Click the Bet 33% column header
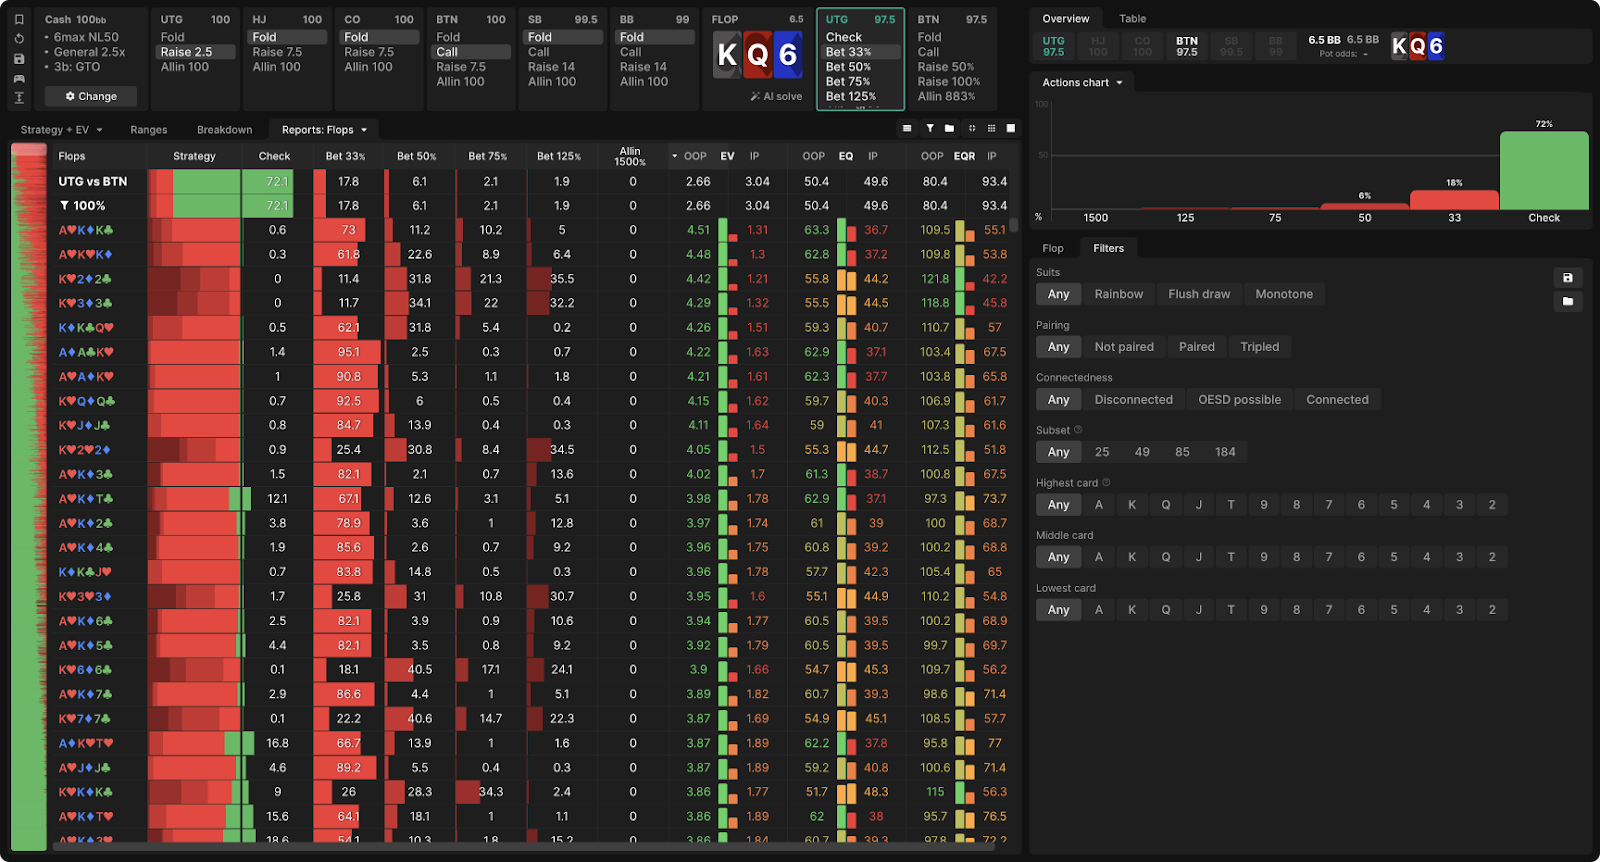 coord(345,156)
